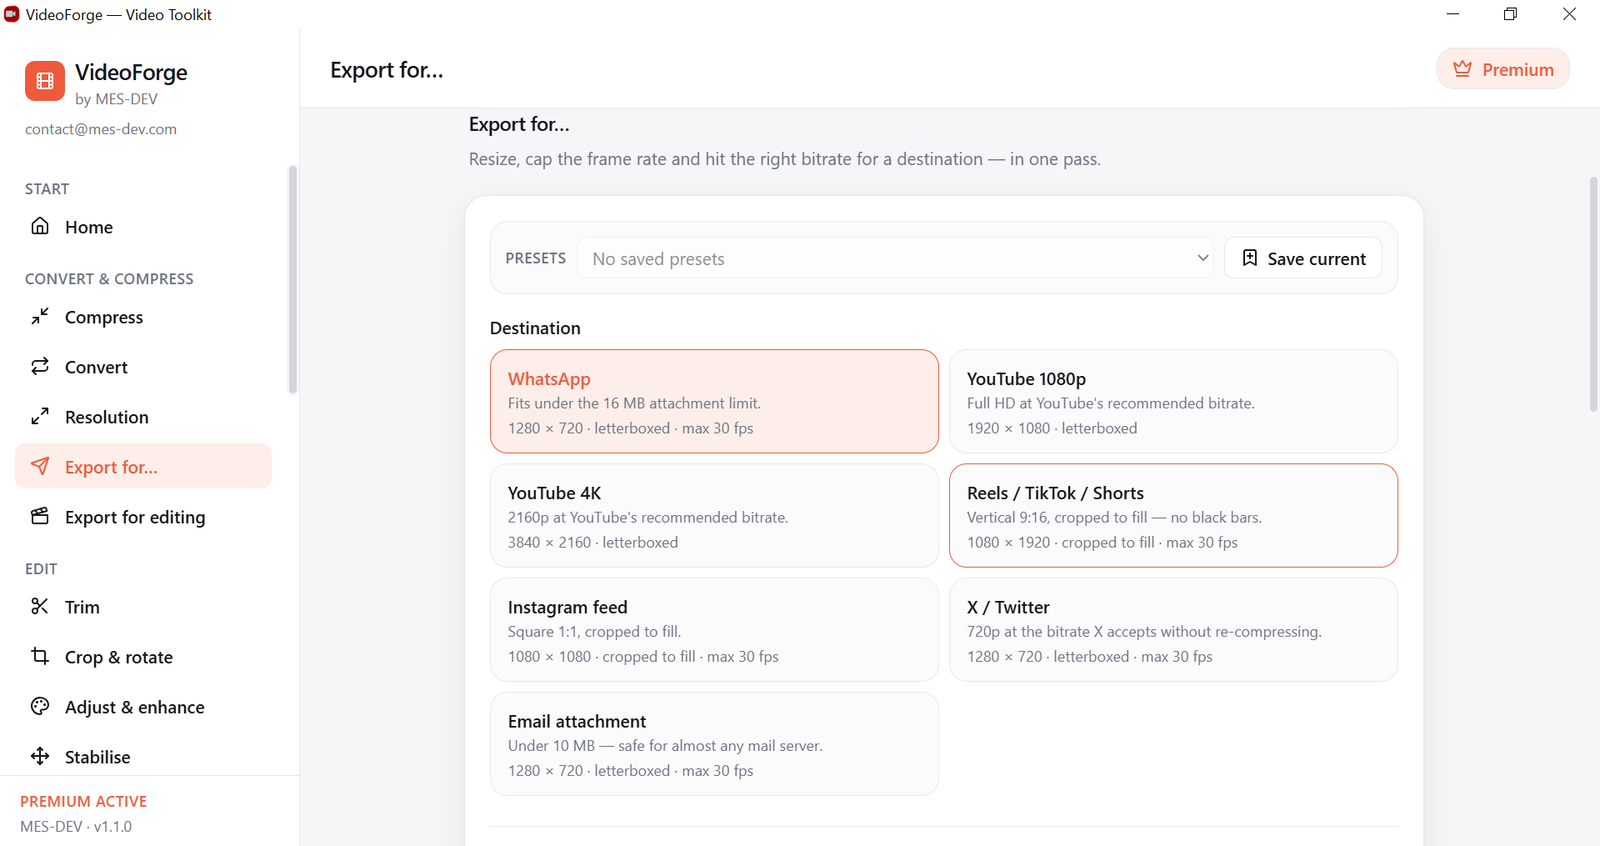This screenshot has width=1600, height=846.
Task: Switch to the Resolution tool
Action: 143,417
